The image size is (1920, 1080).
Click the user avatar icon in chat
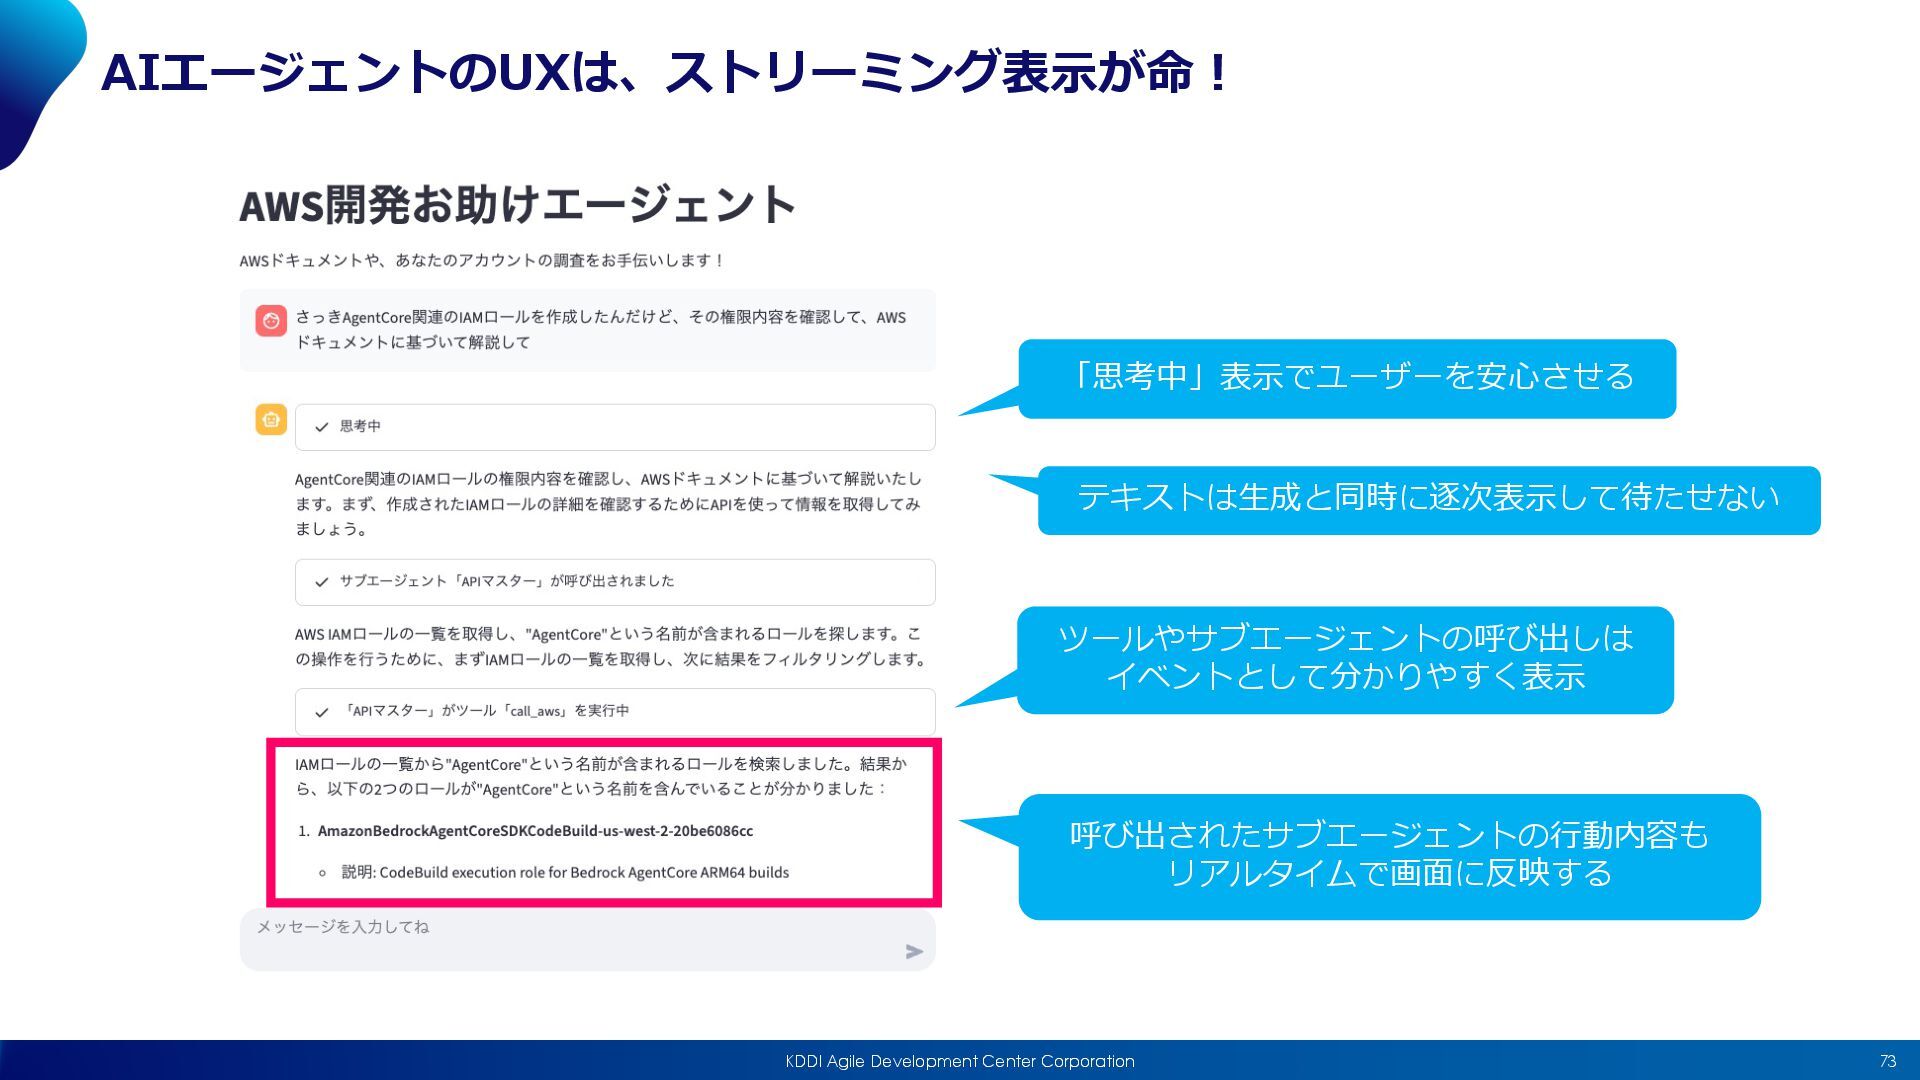coord(271,321)
